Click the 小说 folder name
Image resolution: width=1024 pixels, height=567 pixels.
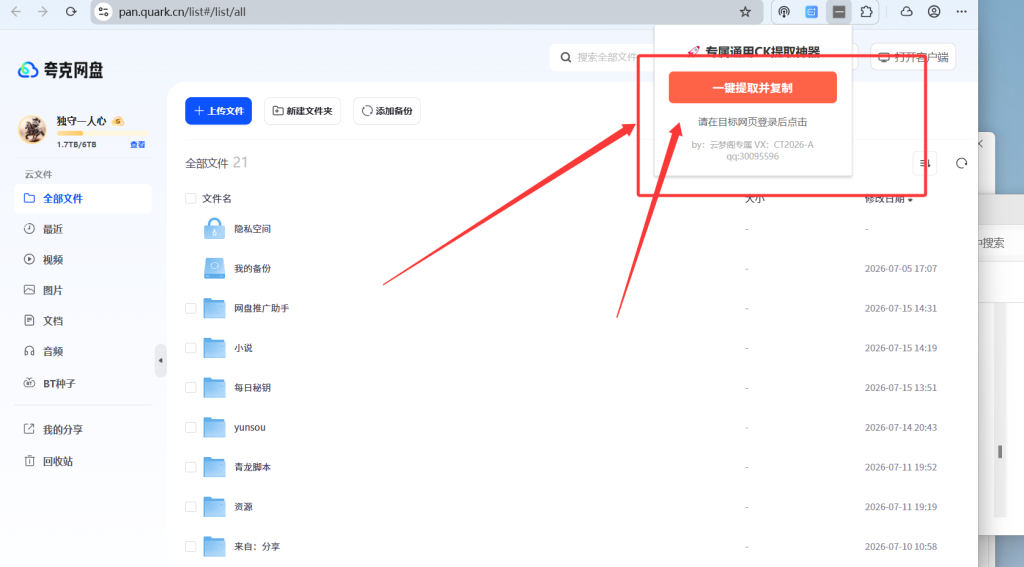pos(244,348)
